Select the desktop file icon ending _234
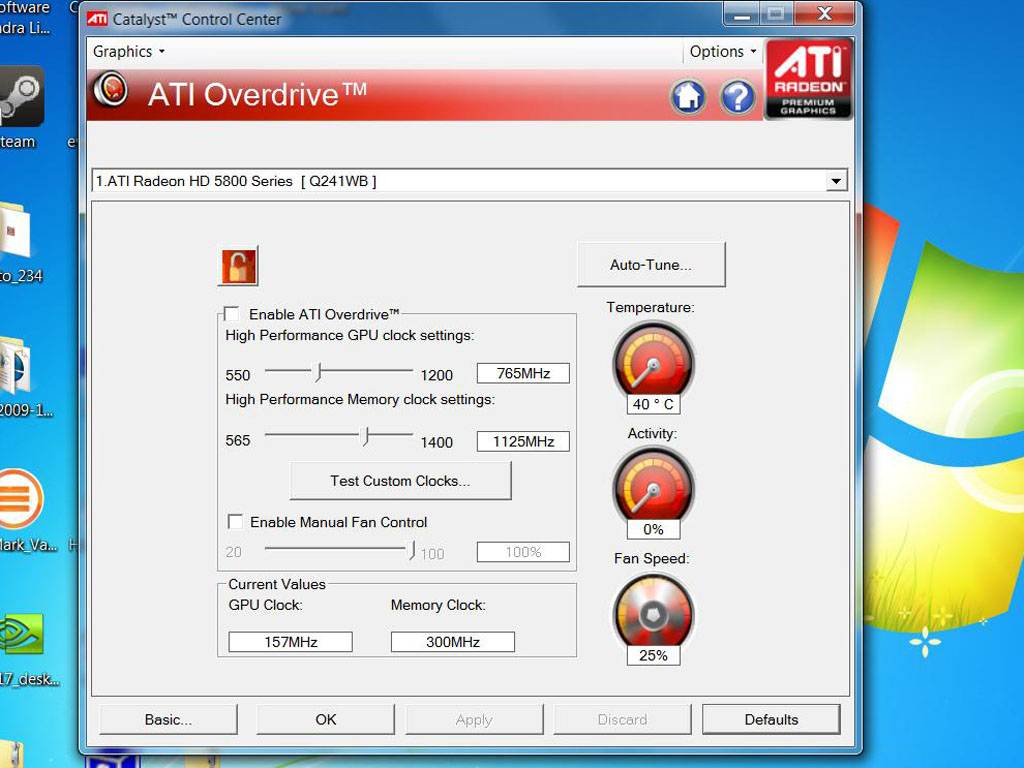1024x768 pixels. click(x=16, y=230)
